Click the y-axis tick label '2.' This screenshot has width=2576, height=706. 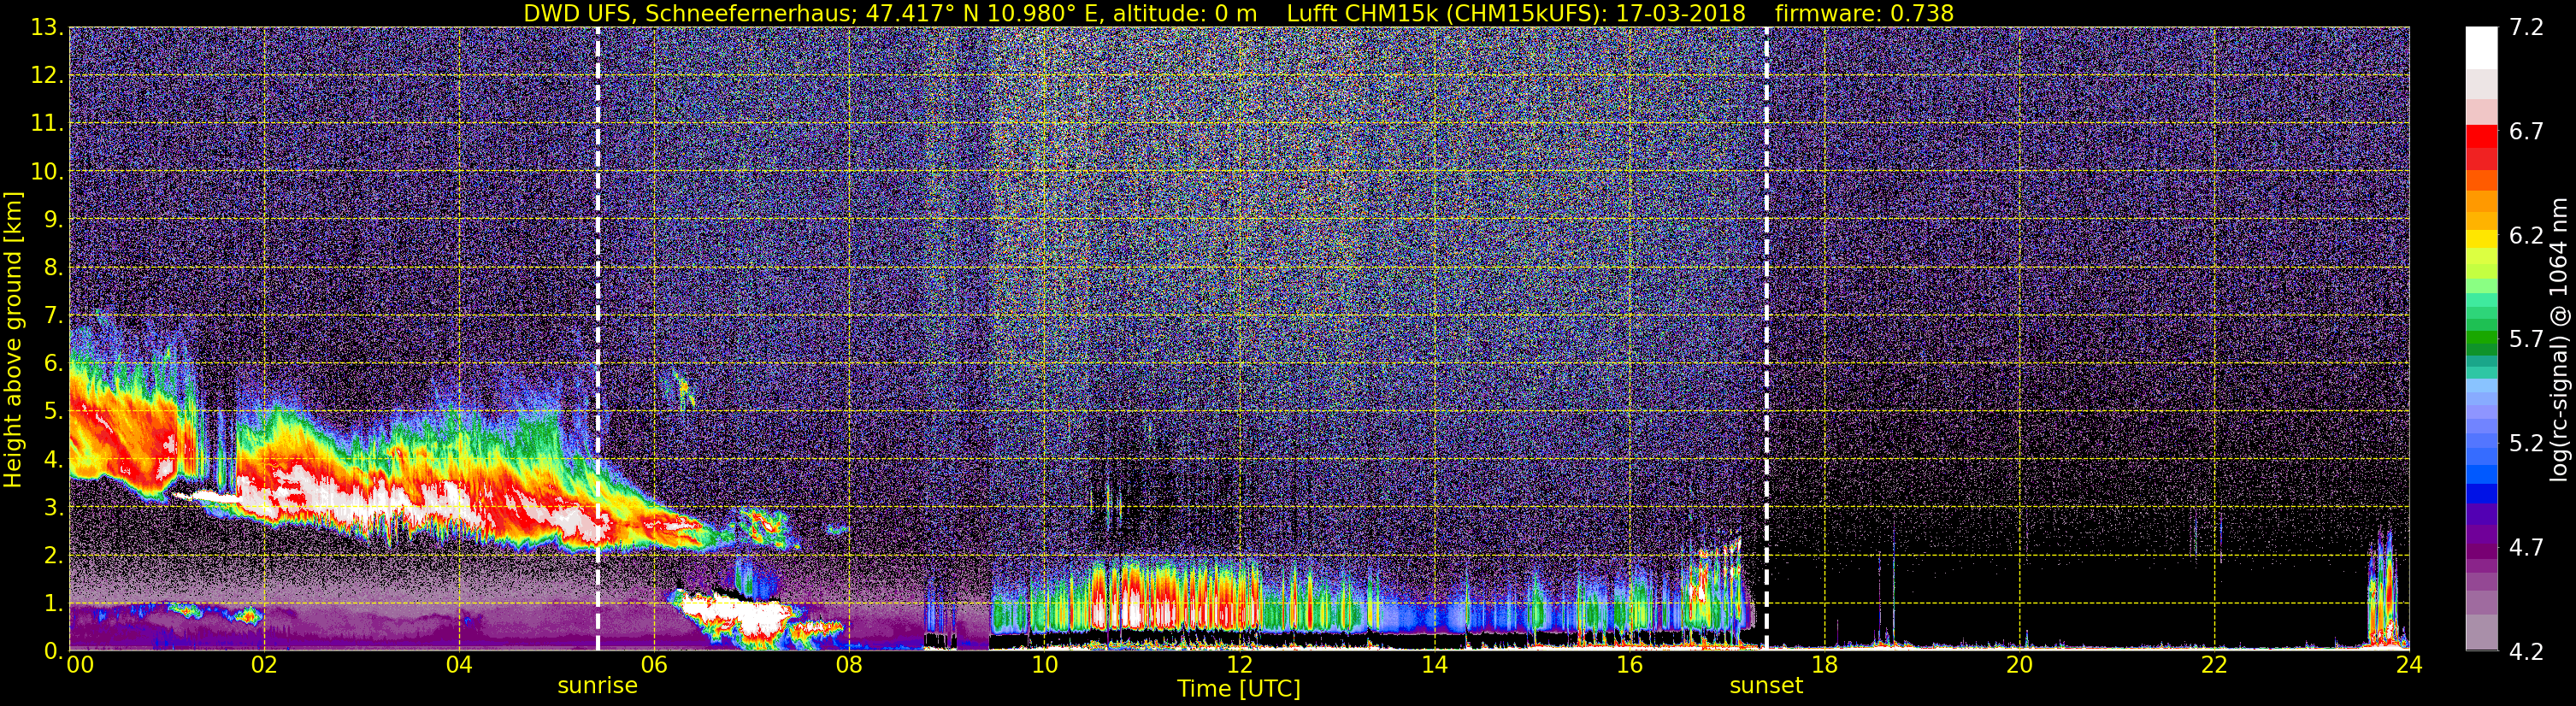click(54, 556)
